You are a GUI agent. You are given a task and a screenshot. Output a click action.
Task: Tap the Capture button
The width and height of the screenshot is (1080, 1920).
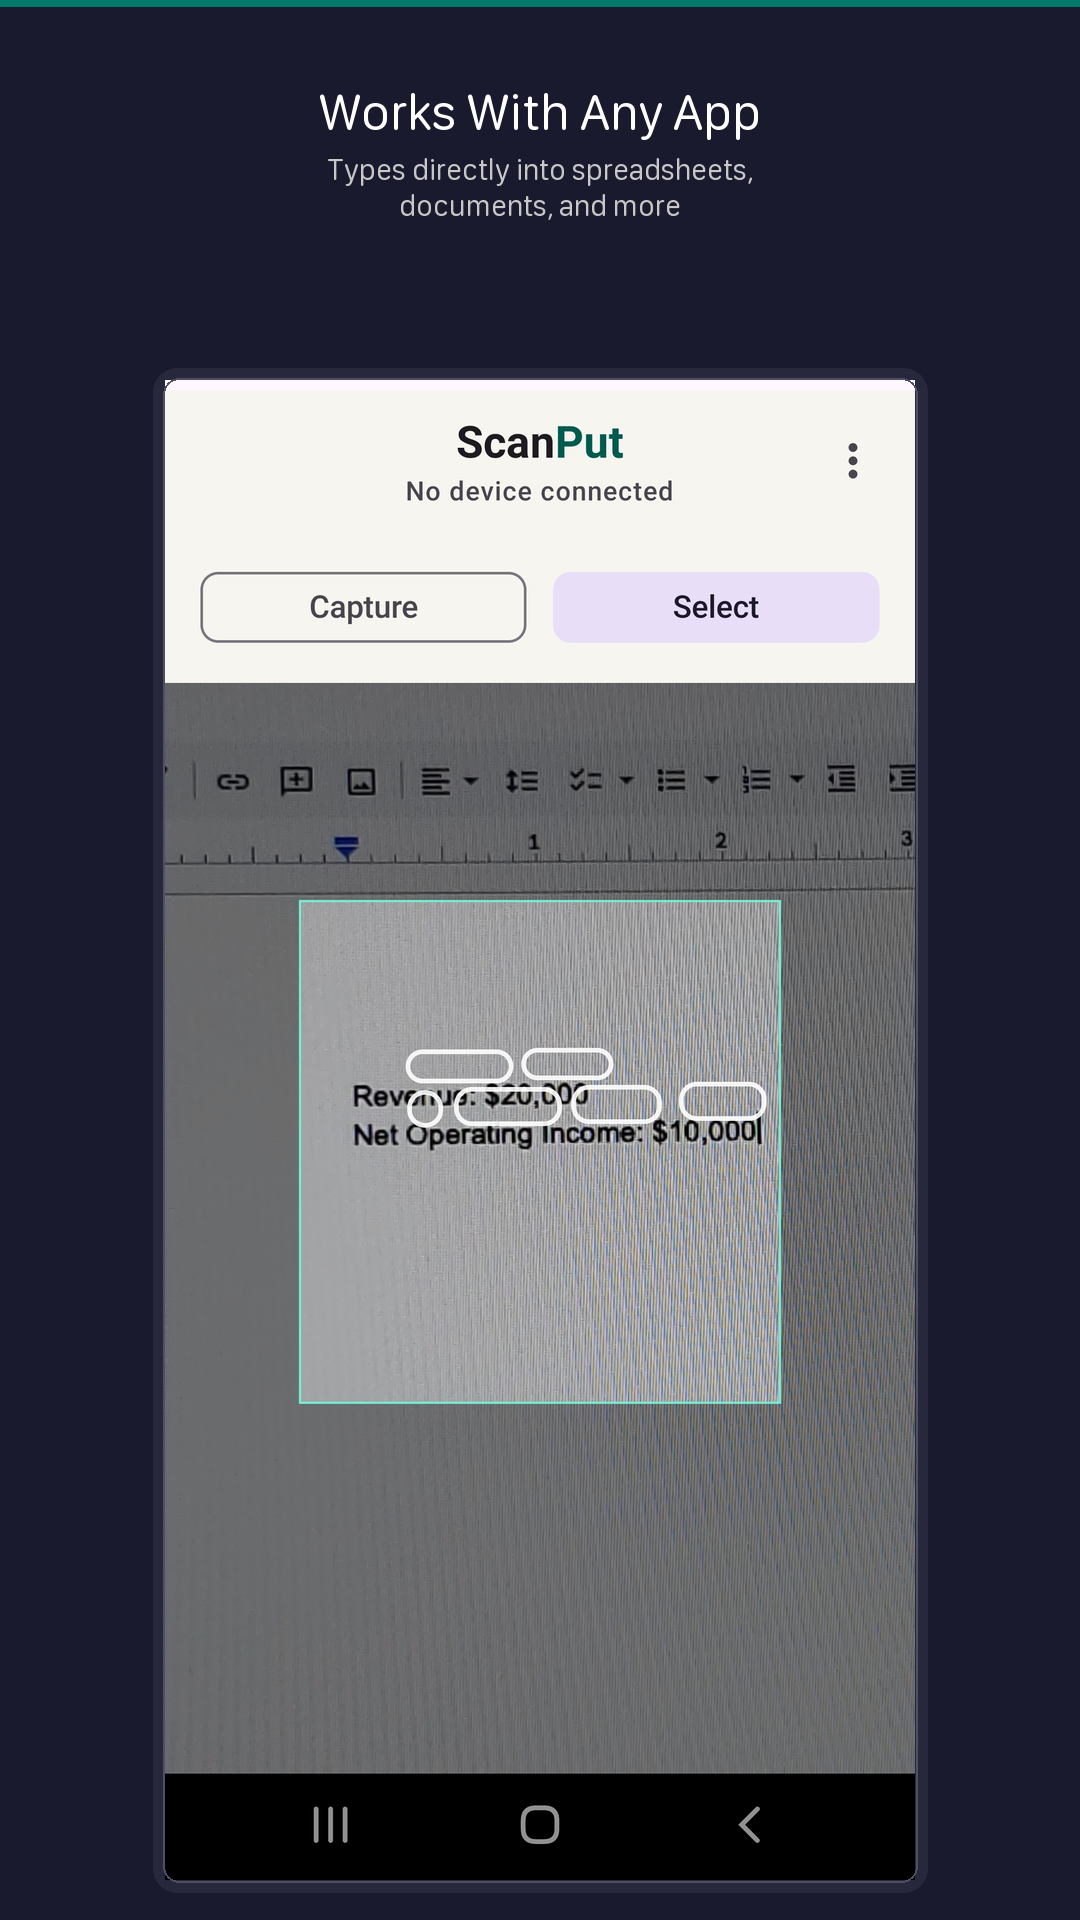tap(363, 607)
